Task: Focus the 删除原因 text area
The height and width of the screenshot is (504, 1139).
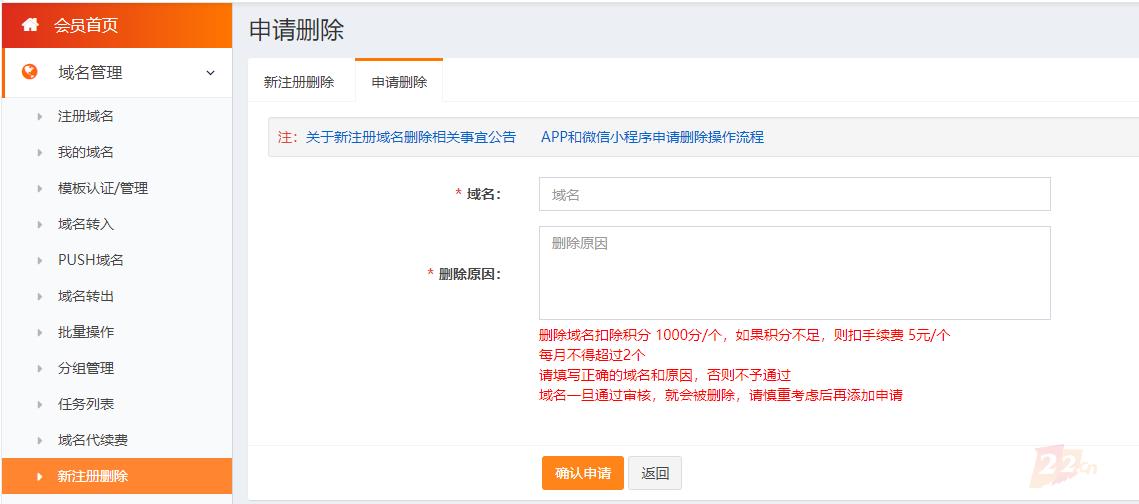Action: pyautogui.click(x=795, y=273)
